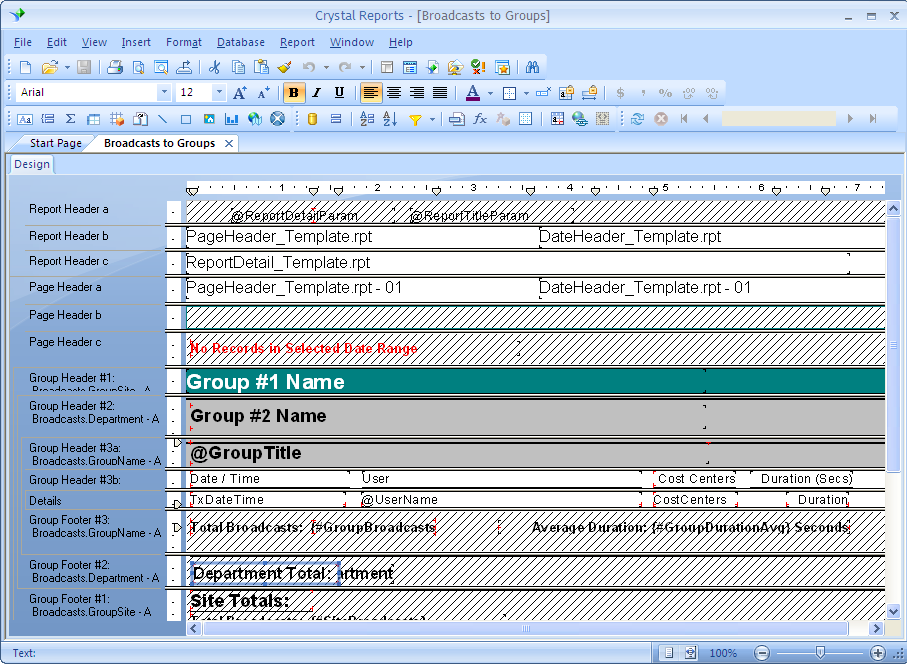This screenshot has height=664, width=907.
Task: Switch to the Start Page tab
Action: 55,143
